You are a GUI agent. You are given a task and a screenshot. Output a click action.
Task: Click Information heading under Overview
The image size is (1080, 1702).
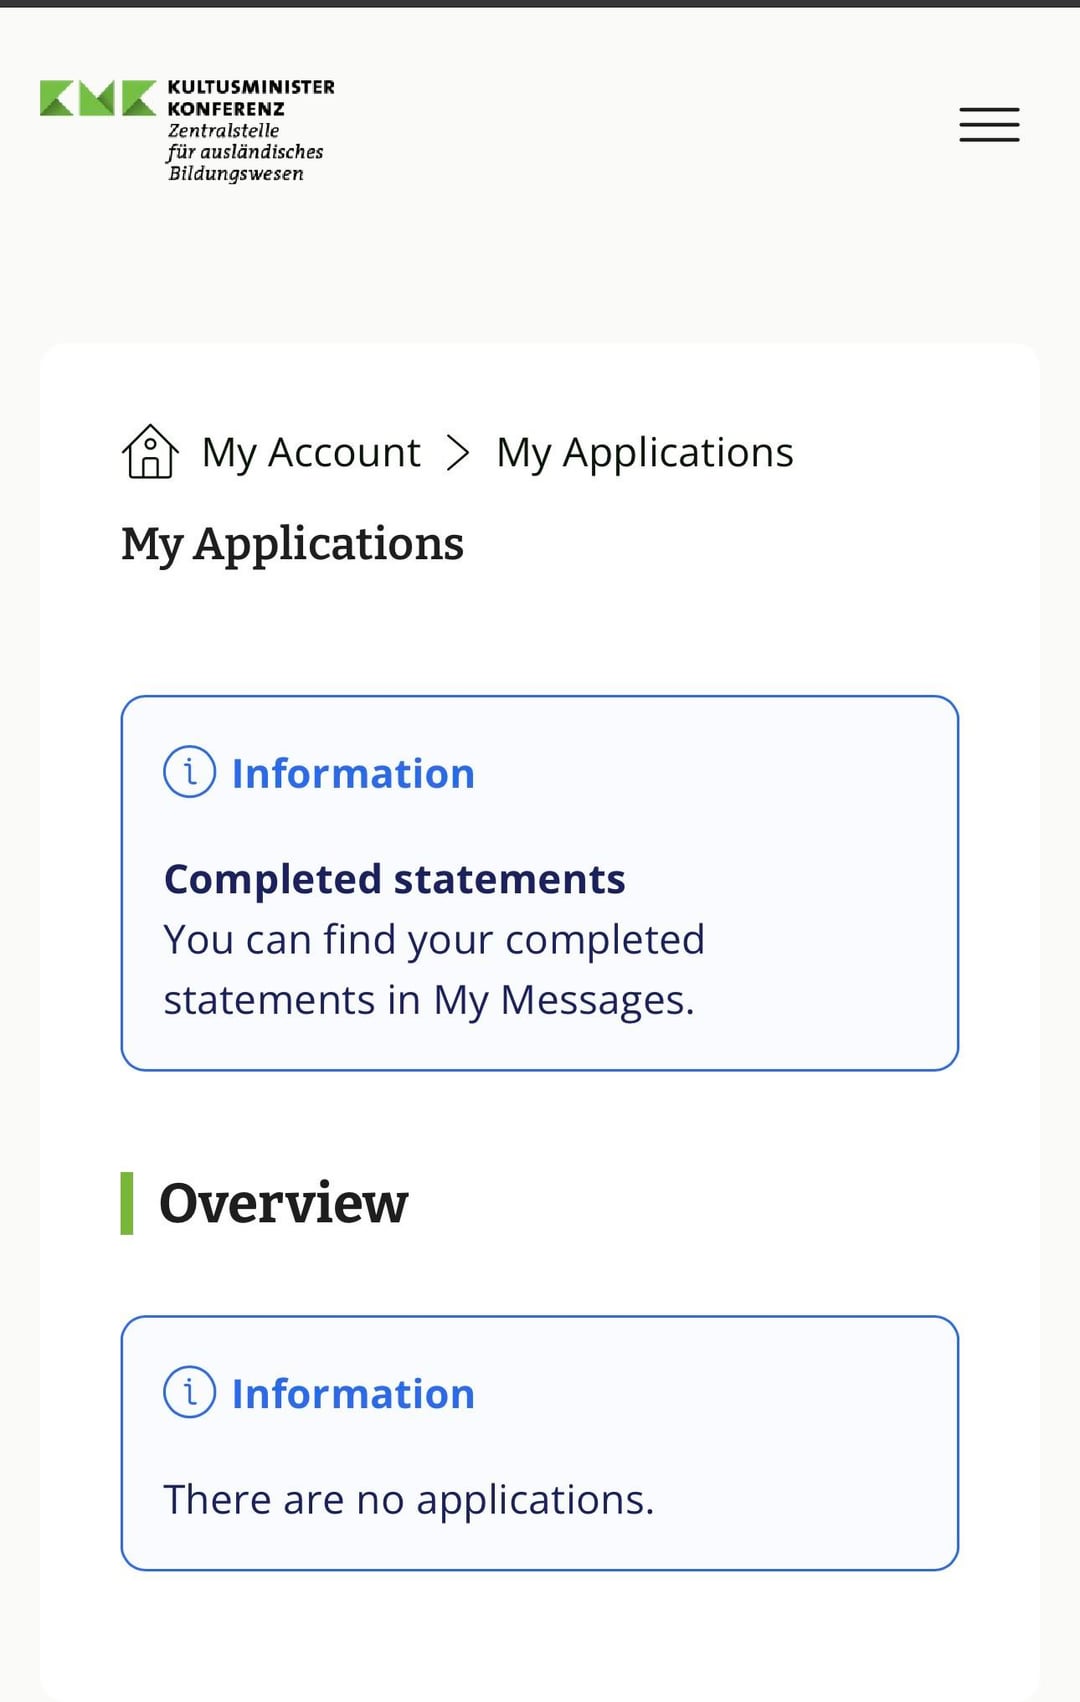(353, 1394)
